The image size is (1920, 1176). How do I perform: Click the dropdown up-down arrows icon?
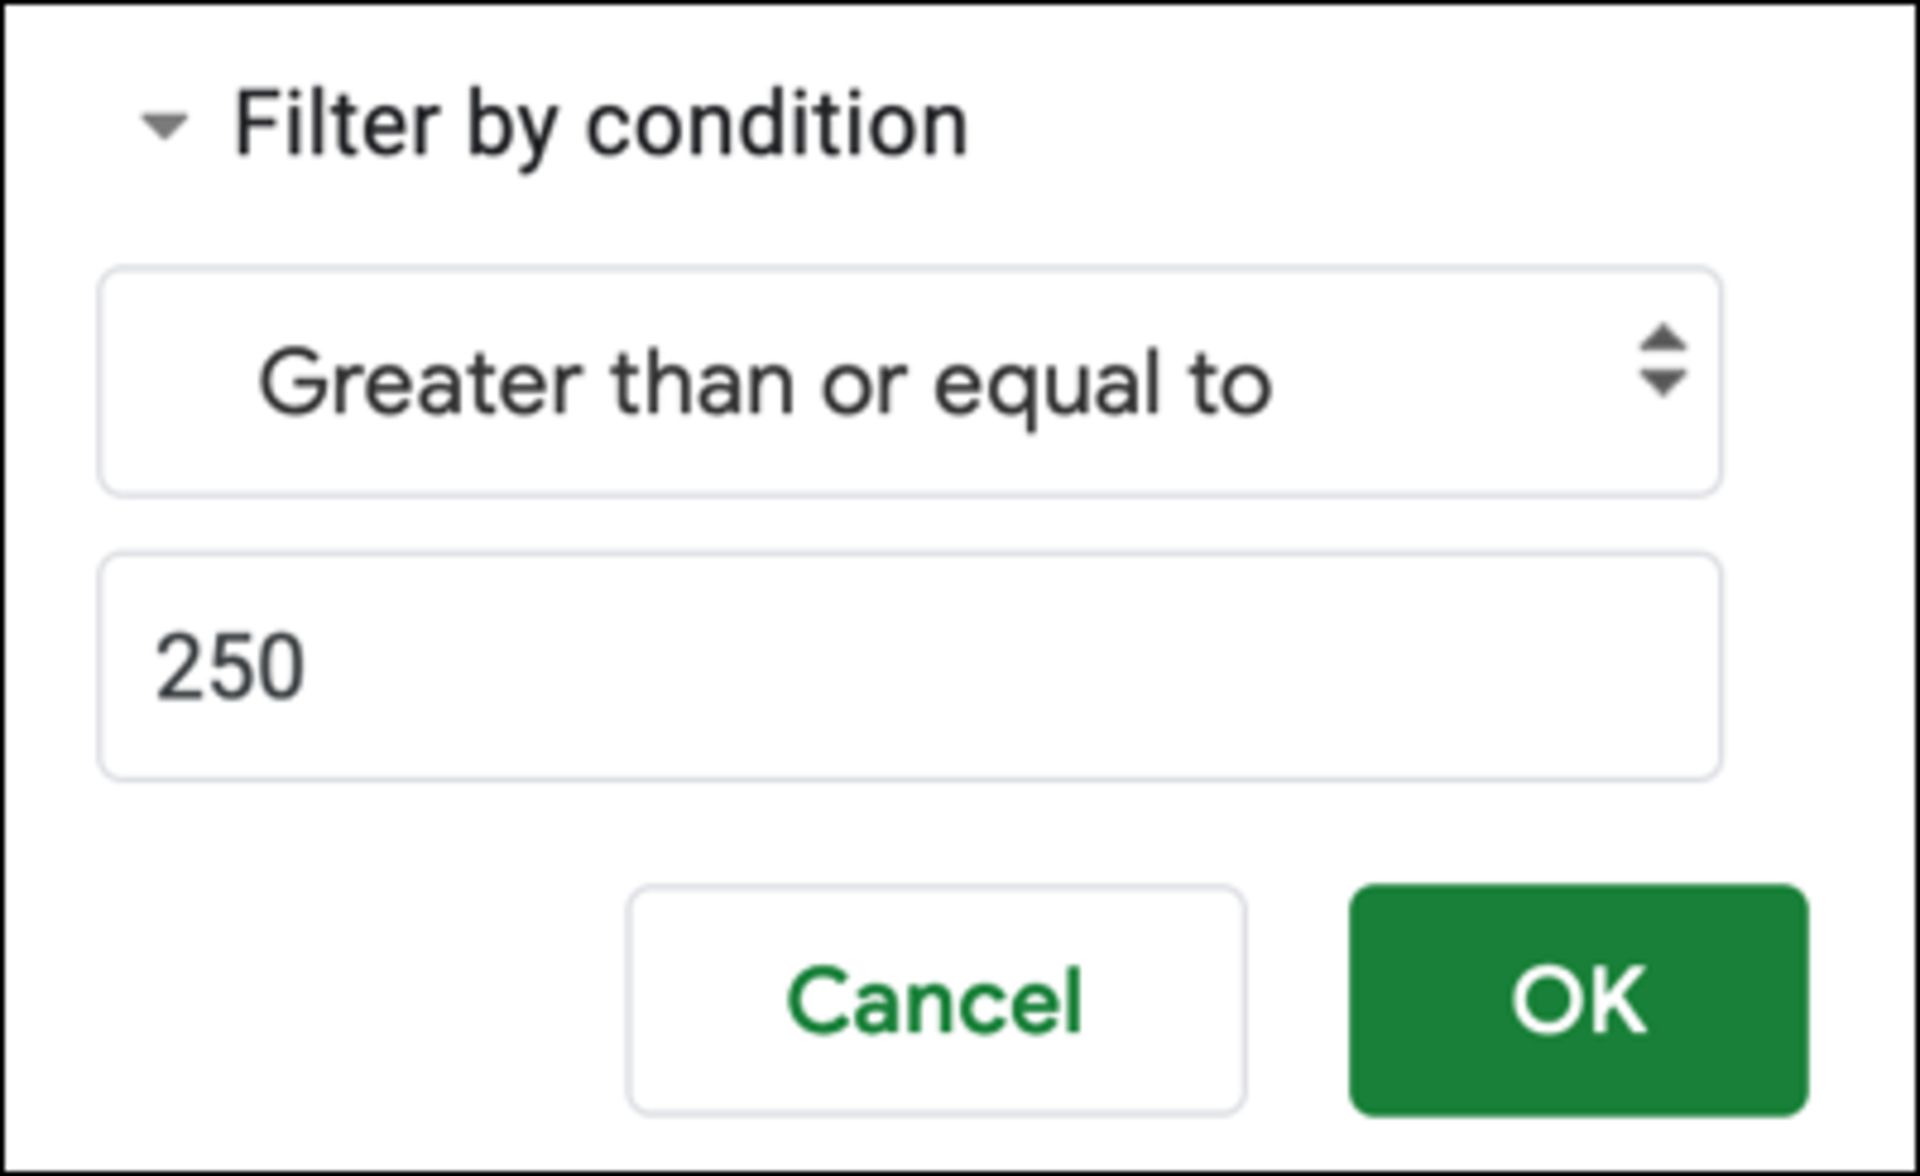coord(1662,361)
